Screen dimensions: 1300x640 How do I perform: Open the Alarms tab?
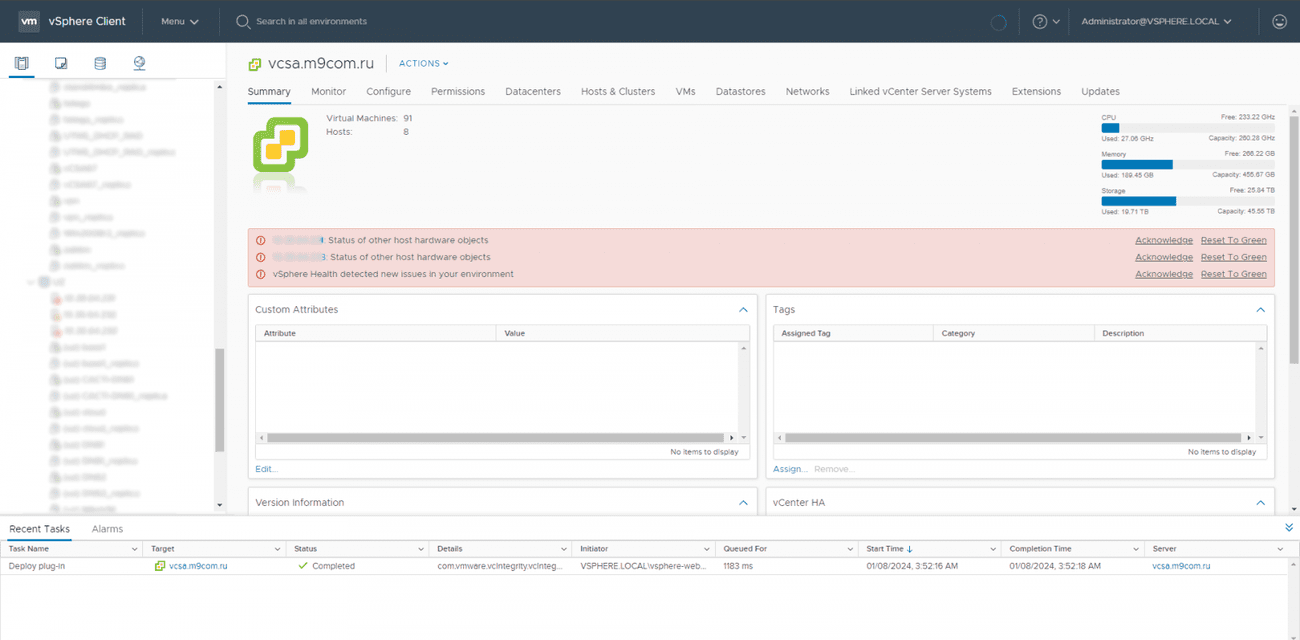click(107, 529)
